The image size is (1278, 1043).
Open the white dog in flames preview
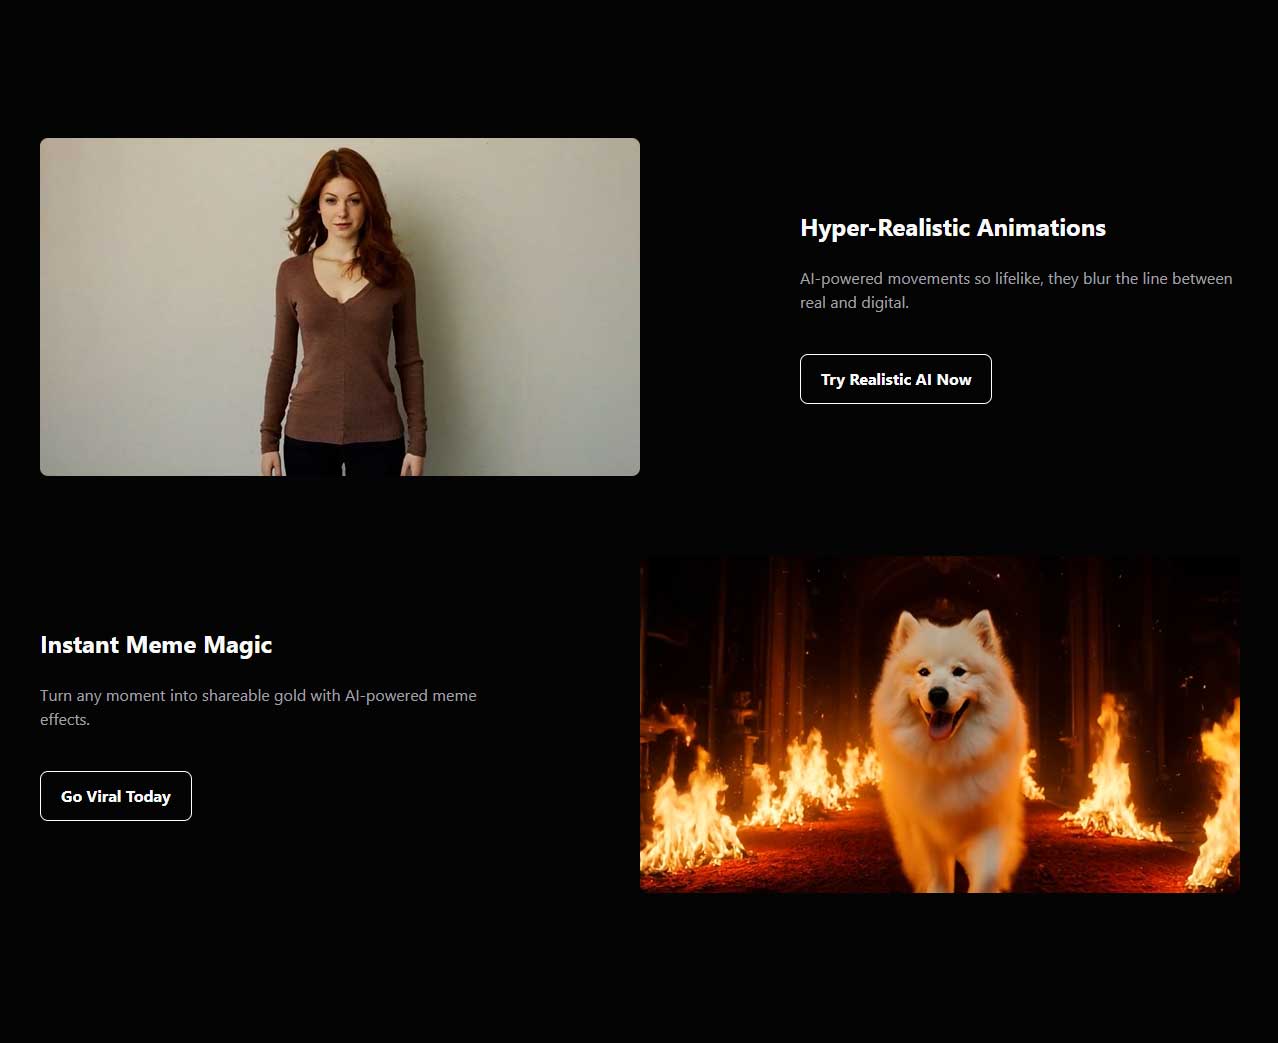[x=940, y=724]
